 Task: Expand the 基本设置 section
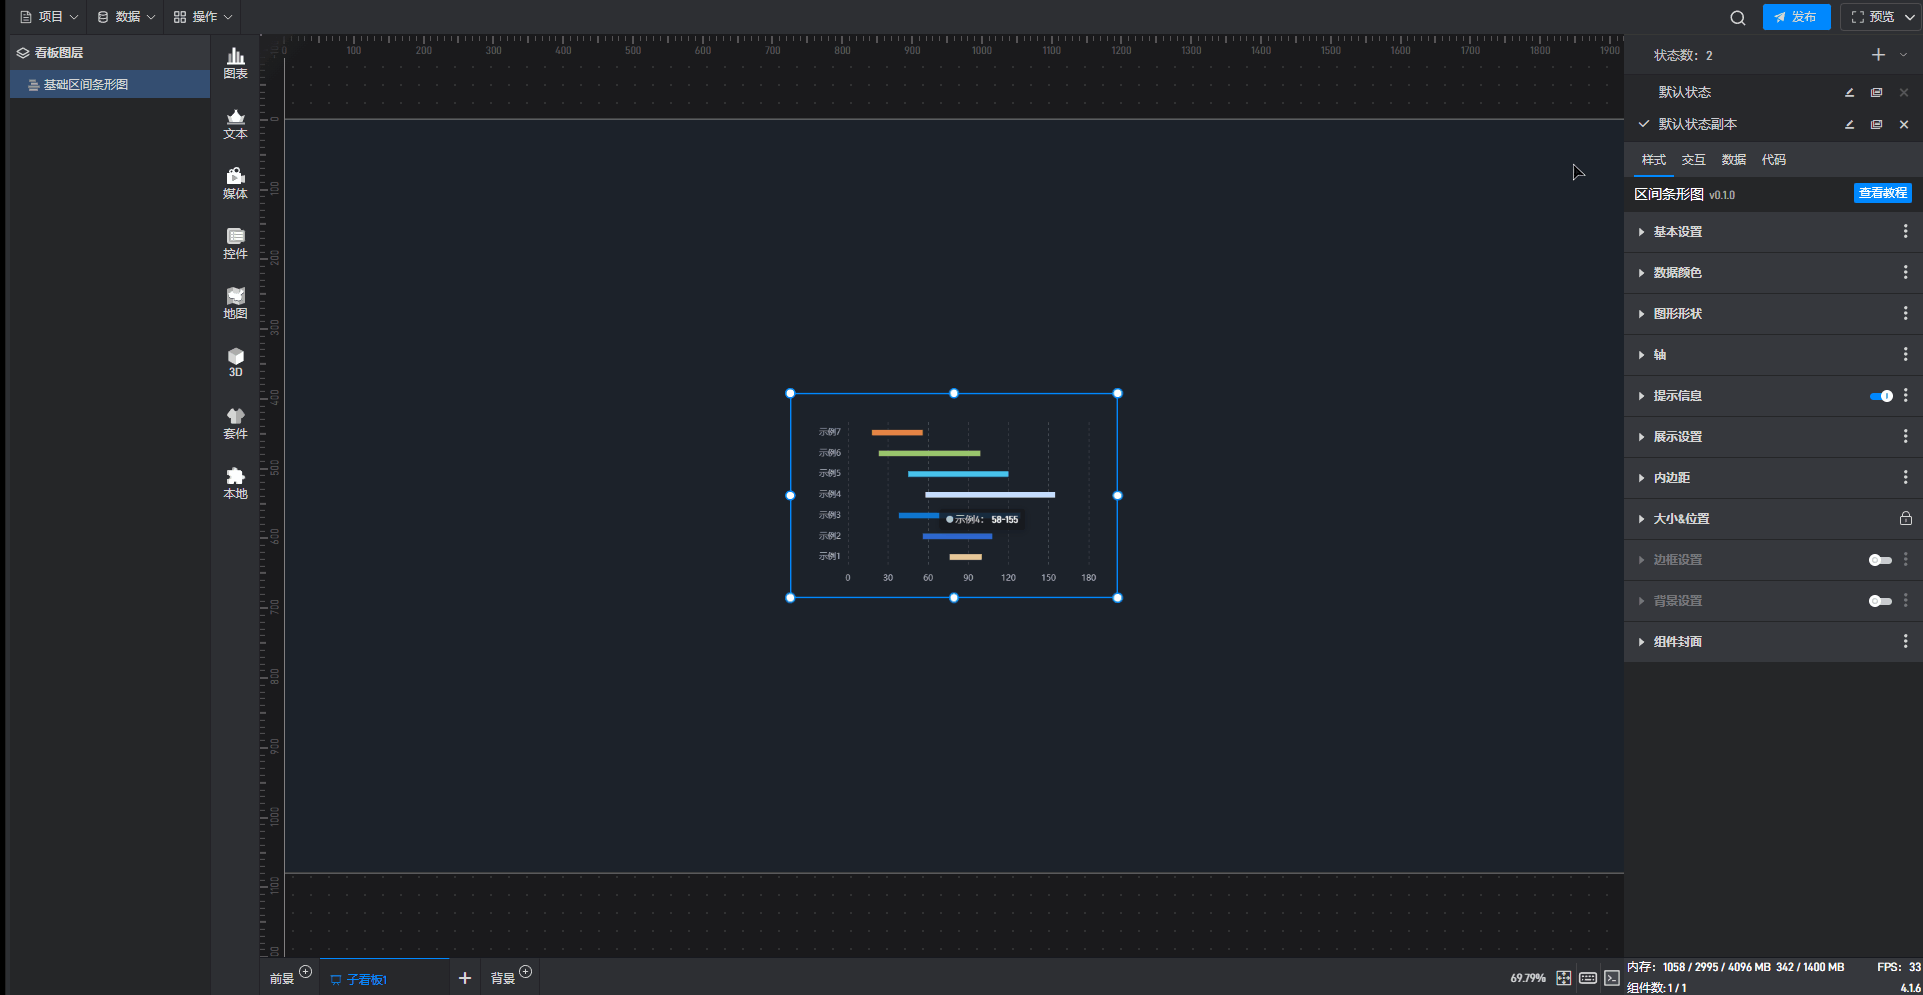[x=1677, y=232]
